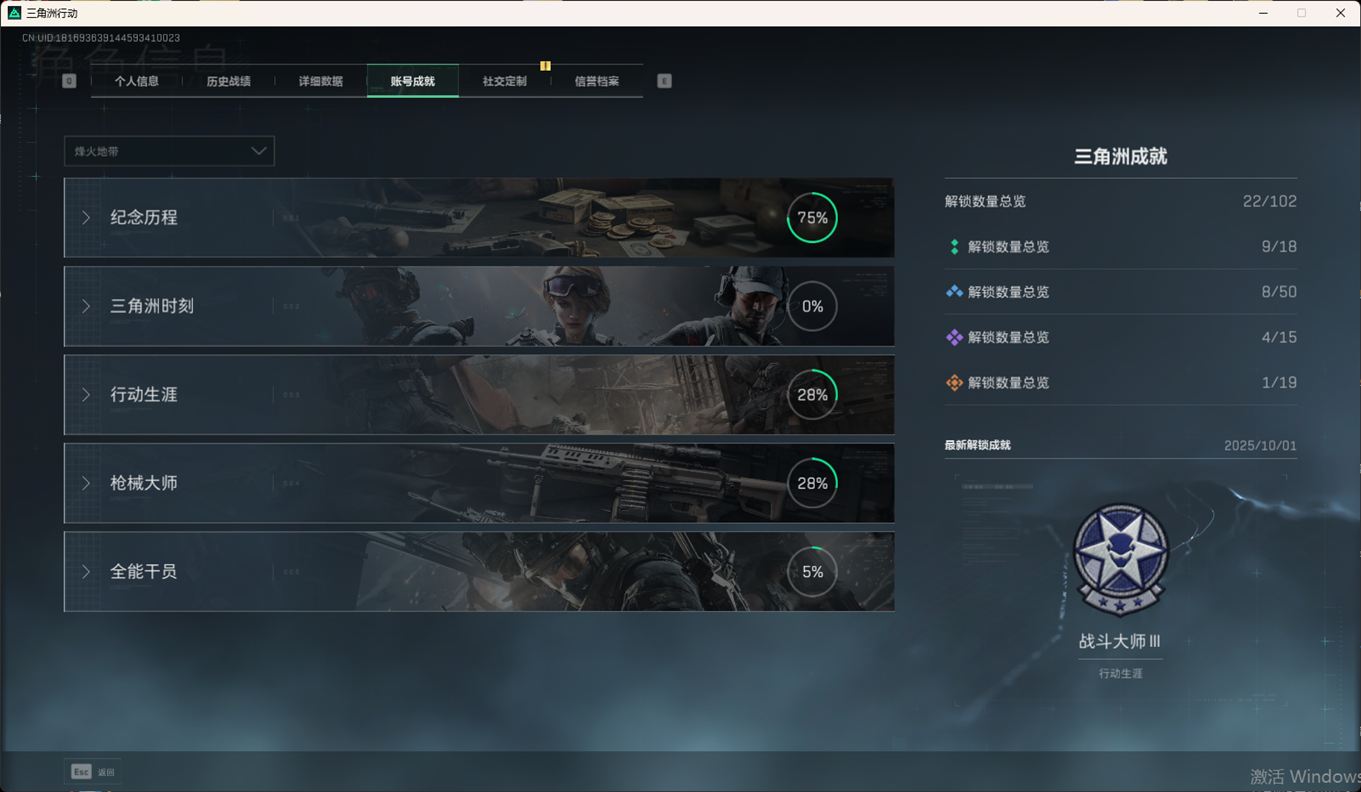Click the purple achievement tier icon

[954, 338]
